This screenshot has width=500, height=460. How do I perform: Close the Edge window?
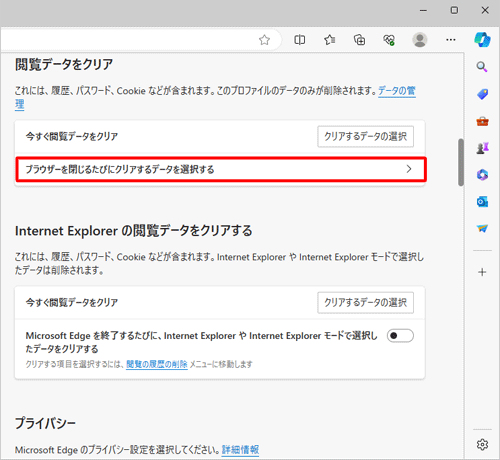[485, 10]
